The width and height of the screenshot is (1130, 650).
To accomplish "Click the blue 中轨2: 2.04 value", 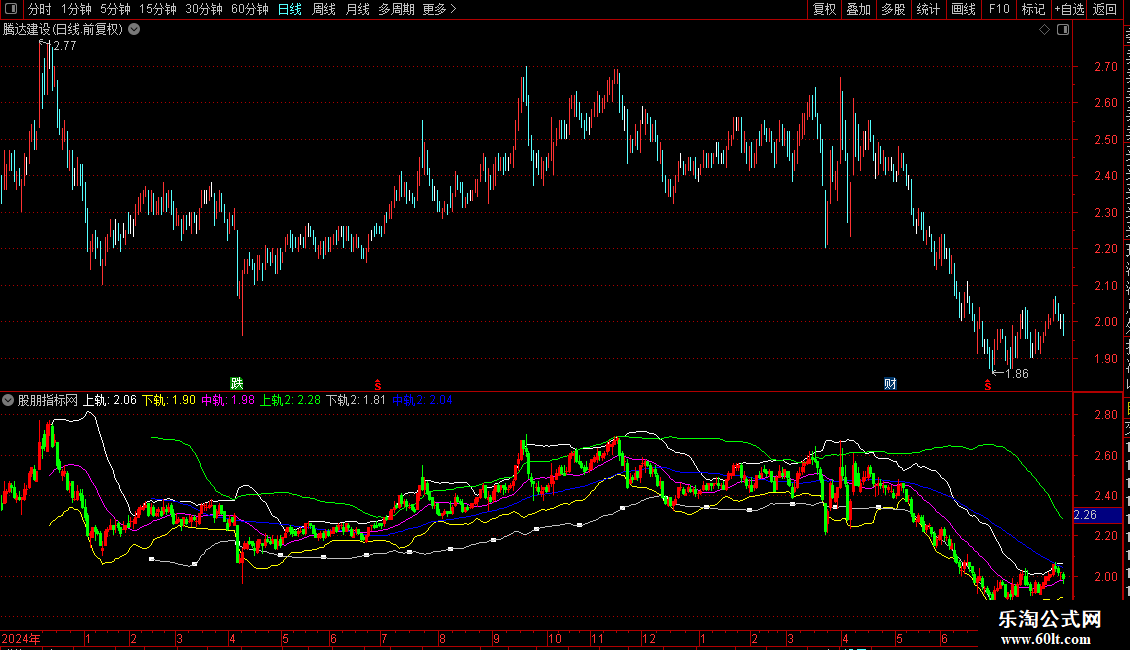I will click(422, 400).
